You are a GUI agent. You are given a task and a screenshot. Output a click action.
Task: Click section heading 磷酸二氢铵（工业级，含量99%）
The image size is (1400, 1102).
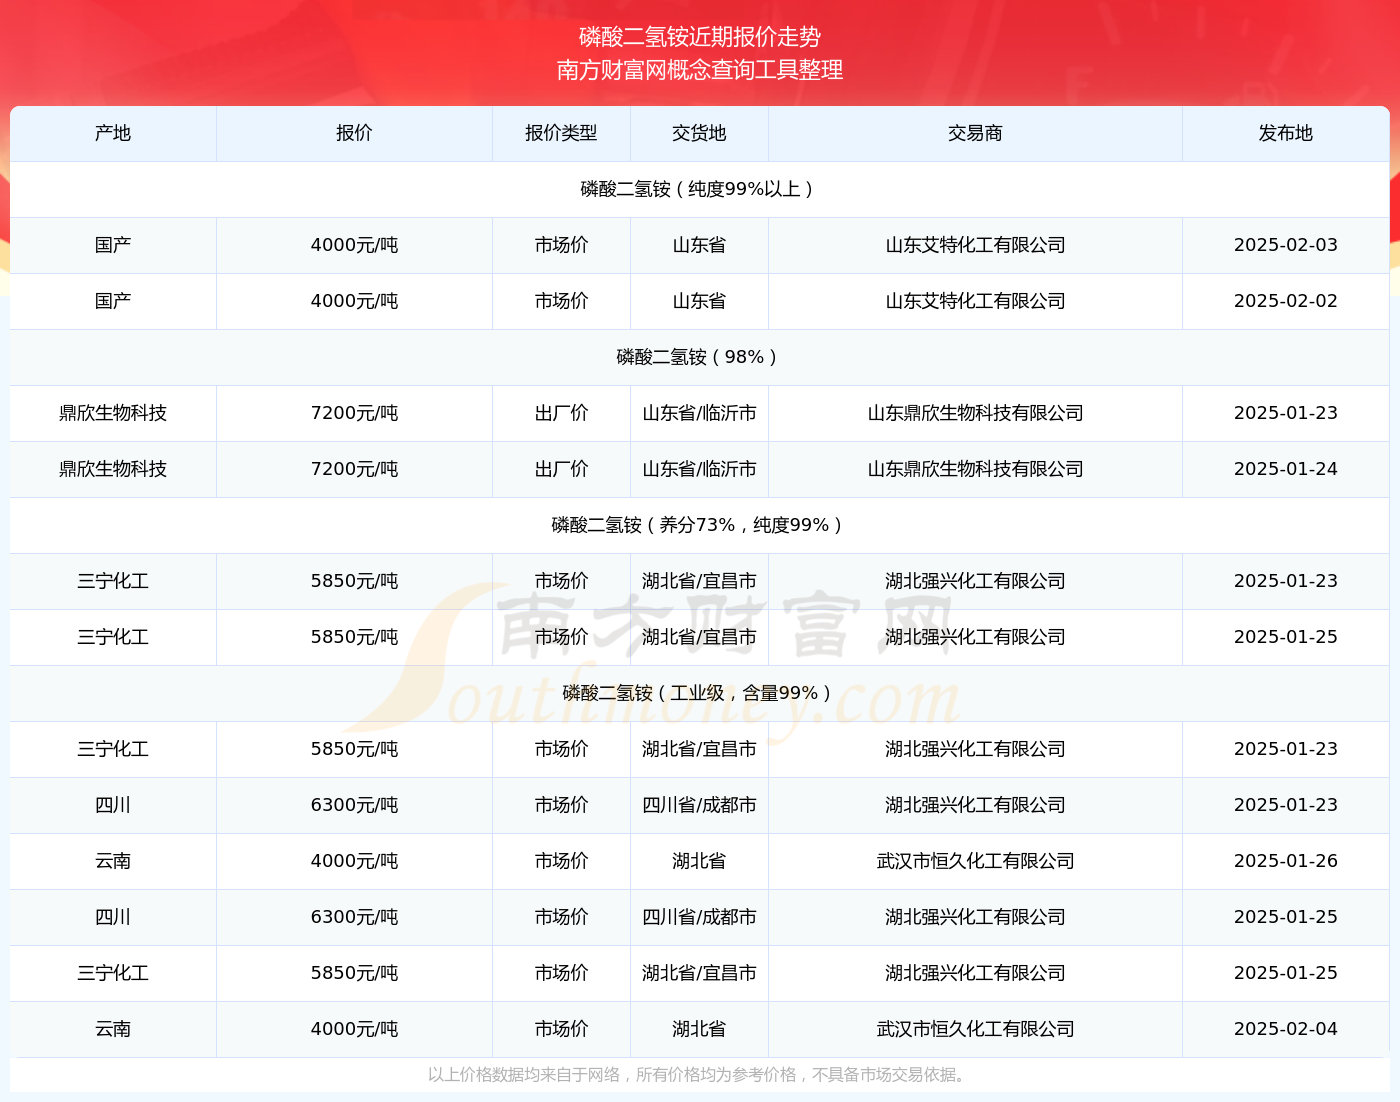pos(700,693)
